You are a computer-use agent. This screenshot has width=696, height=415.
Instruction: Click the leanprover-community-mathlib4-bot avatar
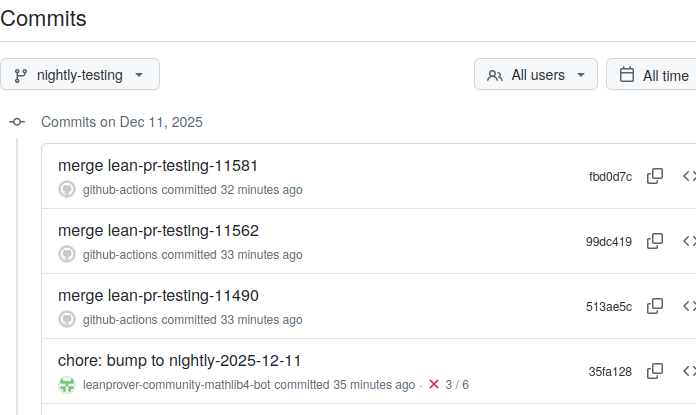point(67,385)
